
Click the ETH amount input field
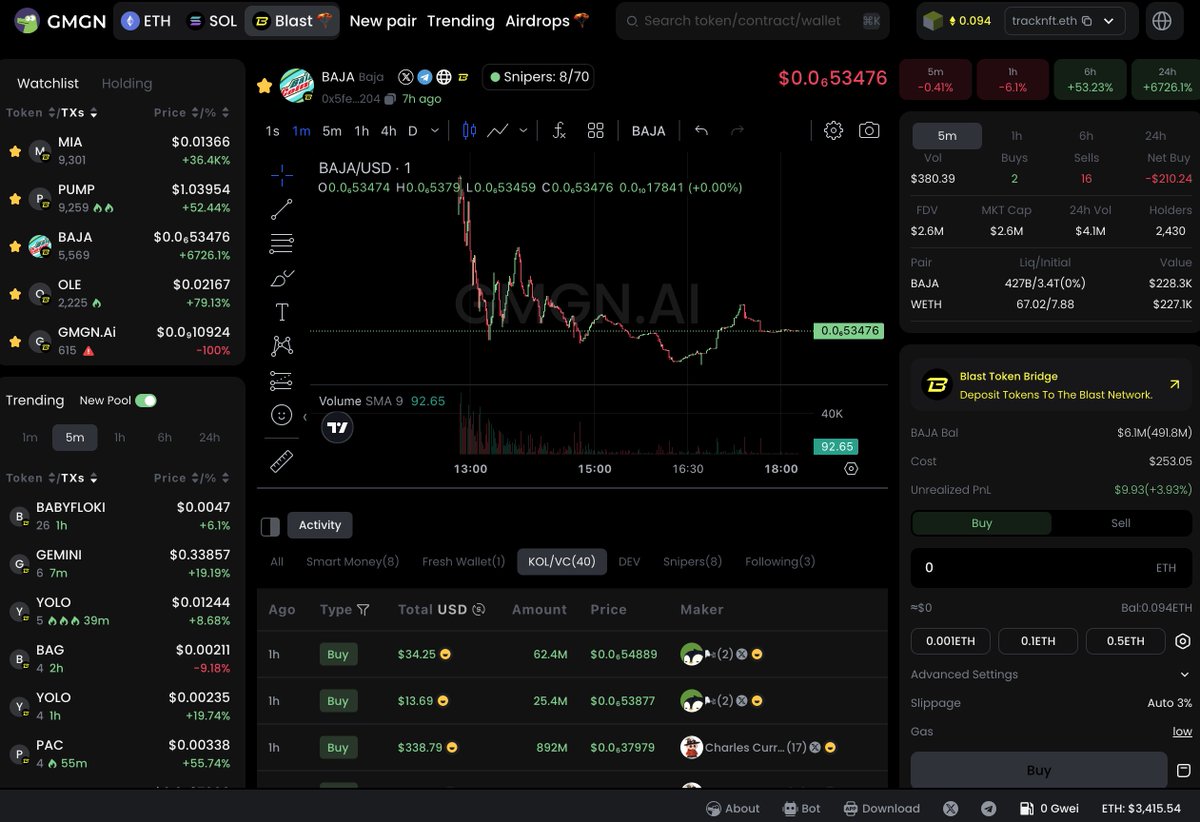[1051, 568]
